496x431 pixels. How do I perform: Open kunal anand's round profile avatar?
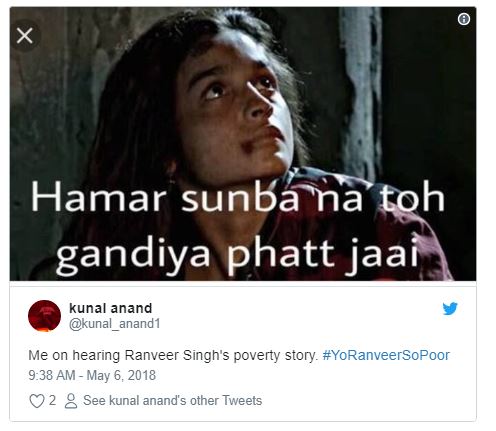click(44, 316)
